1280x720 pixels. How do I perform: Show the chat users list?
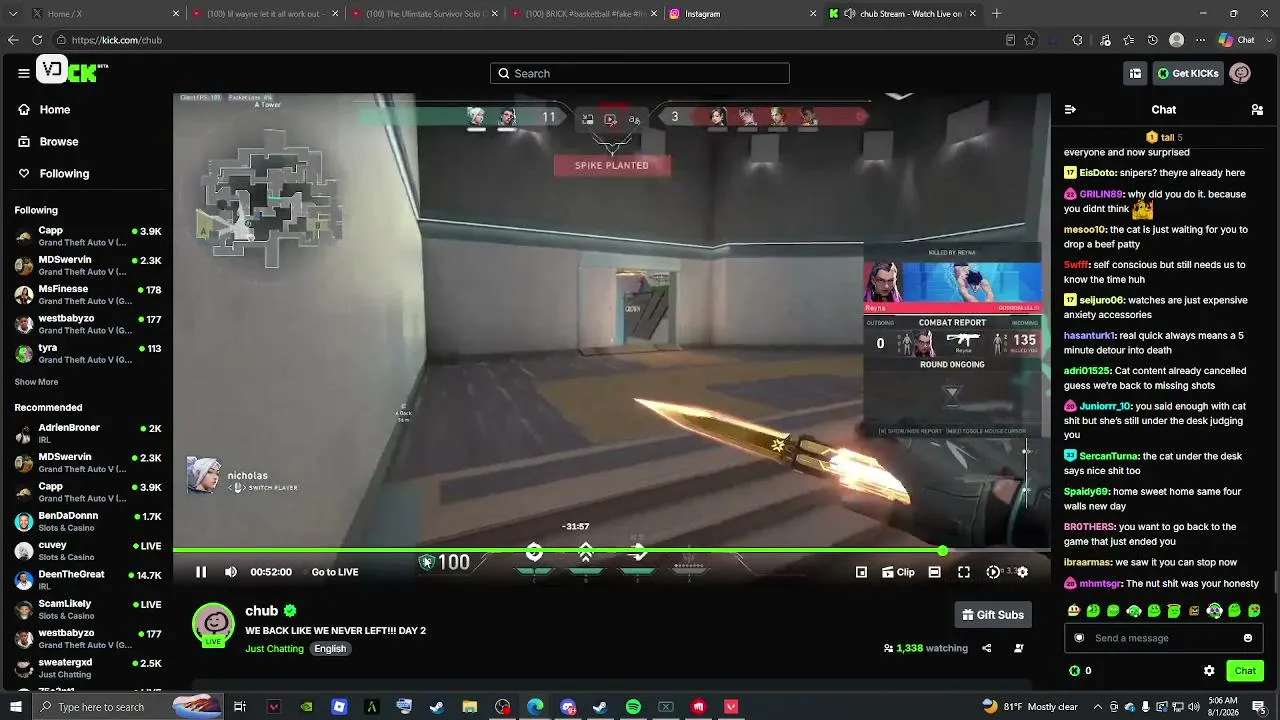(1257, 110)
